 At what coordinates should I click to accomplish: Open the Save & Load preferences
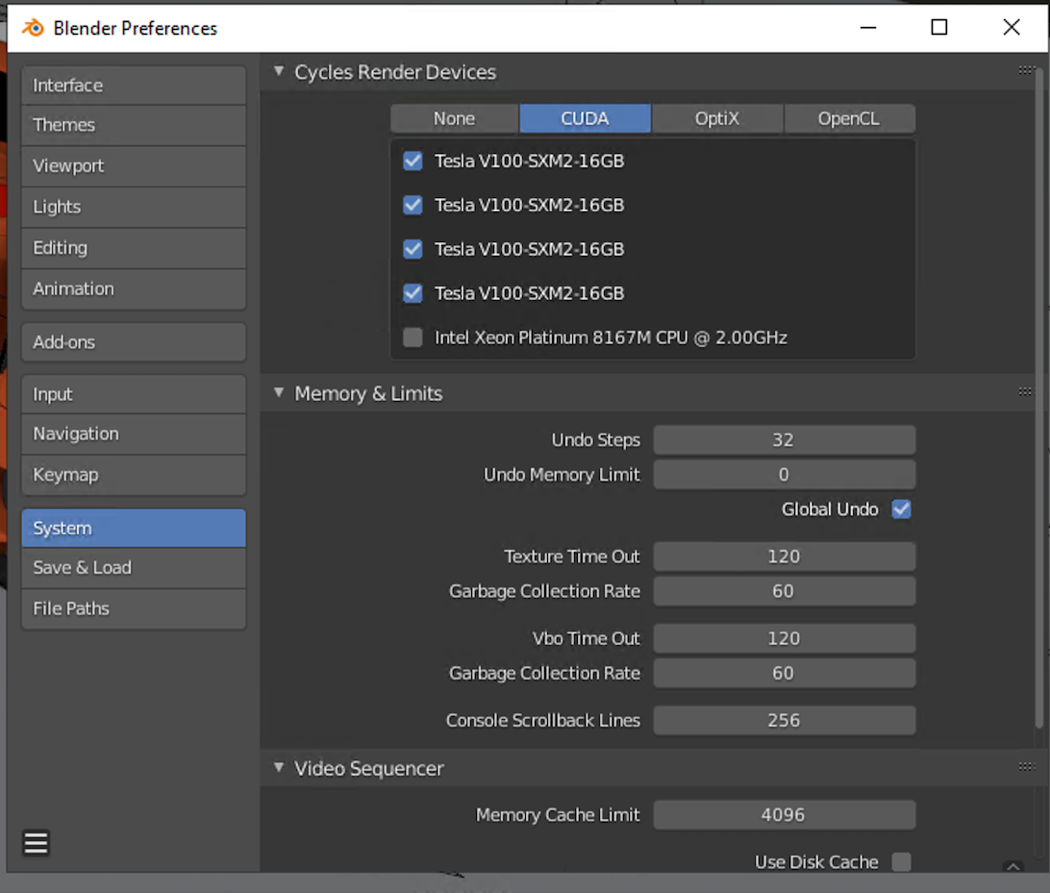point(133,567)
